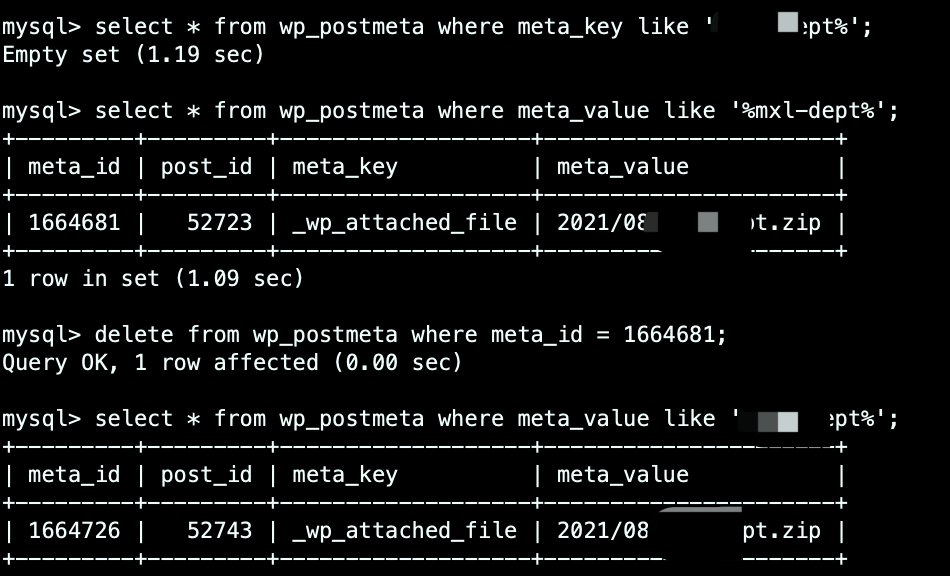Click post_id 52723 in first table
Image resolution: width=950 pixels, height=576 pixels.
(219, 222)
